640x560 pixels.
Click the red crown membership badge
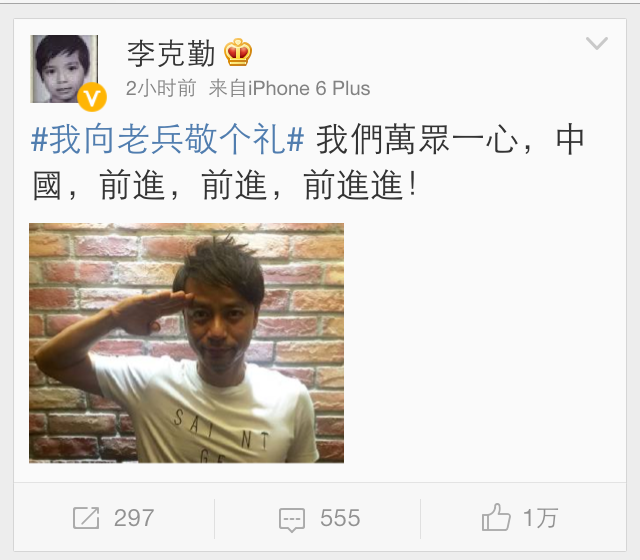238,52
